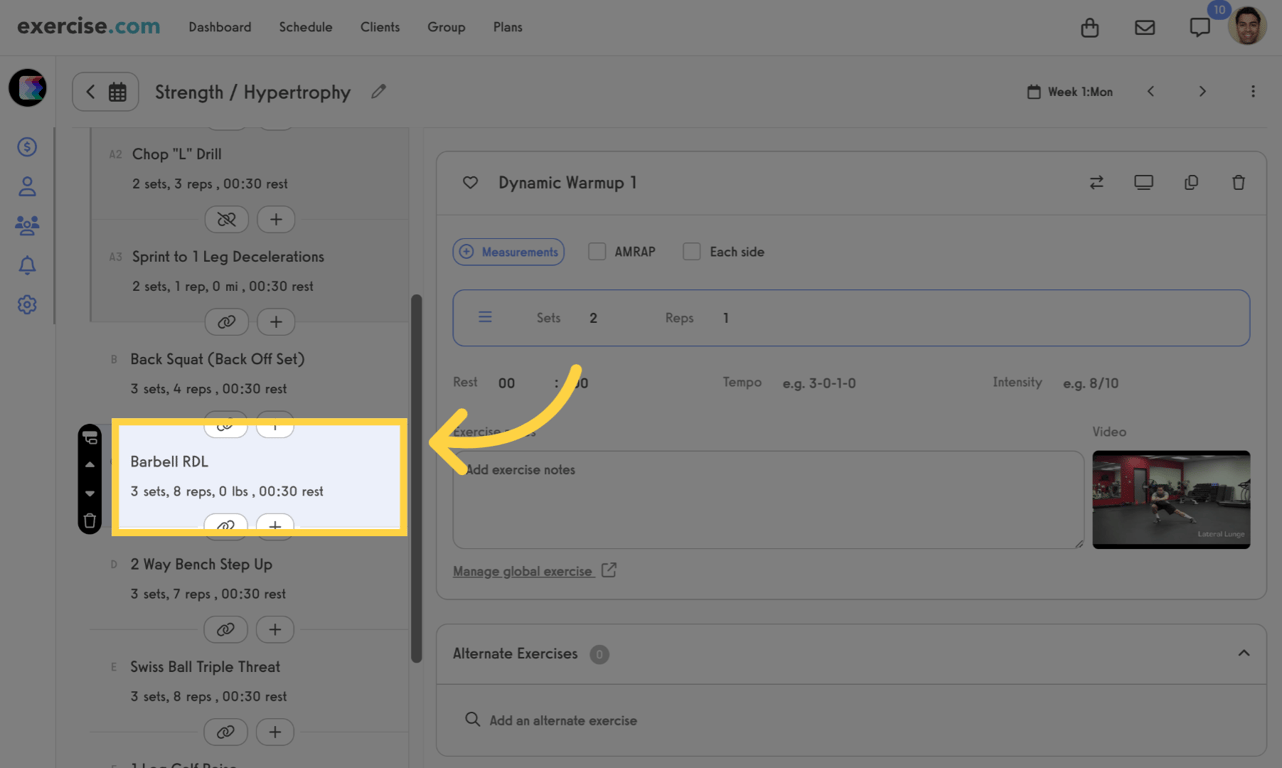Open display view with the monitor icon

(x=1143, y=182)
